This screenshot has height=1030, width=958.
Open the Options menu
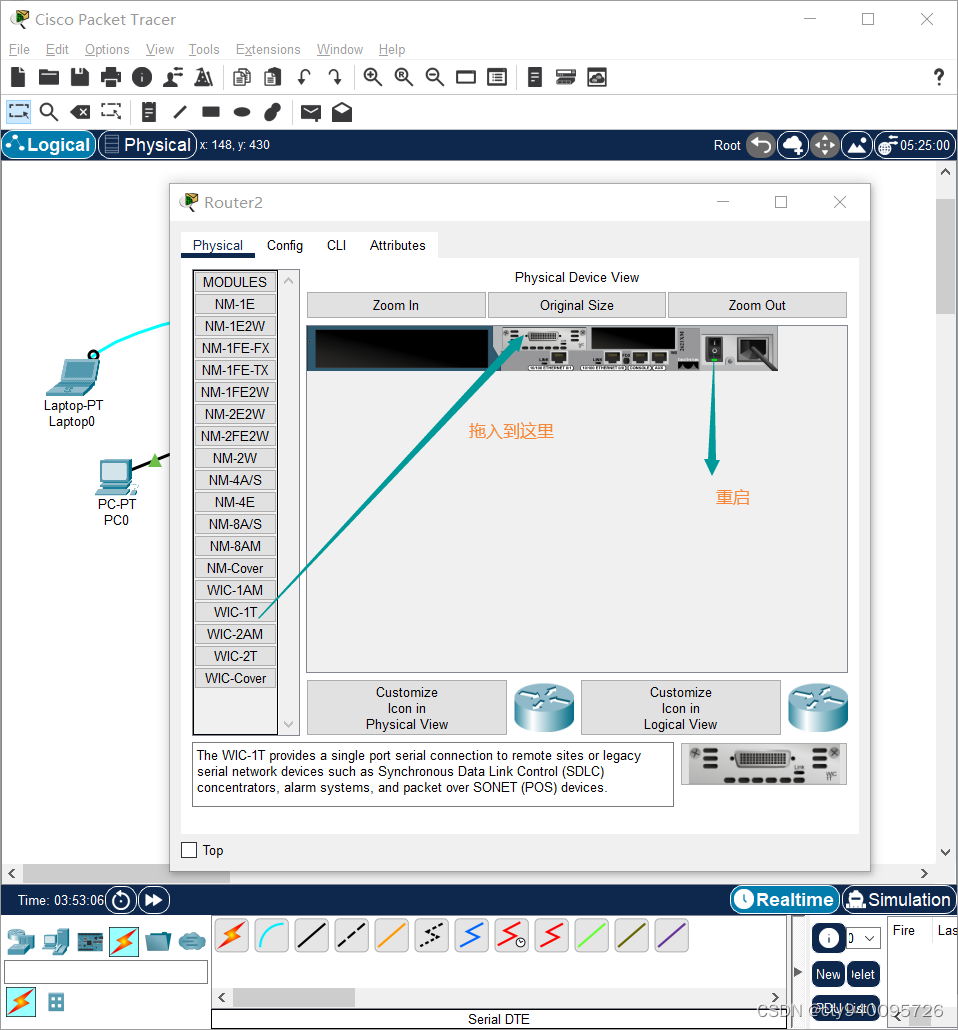point(107,49)
